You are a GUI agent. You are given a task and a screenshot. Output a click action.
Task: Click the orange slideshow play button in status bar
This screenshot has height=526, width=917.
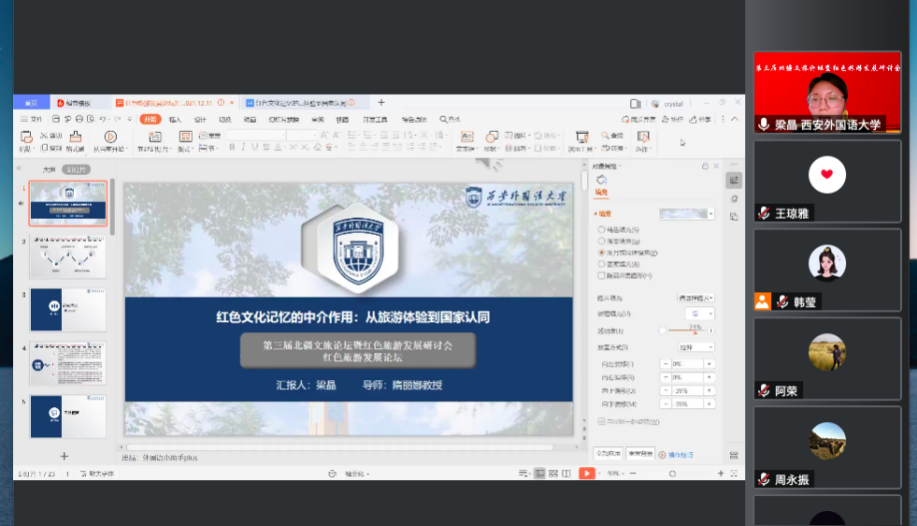pyautogui.click(x=586, y=473)
